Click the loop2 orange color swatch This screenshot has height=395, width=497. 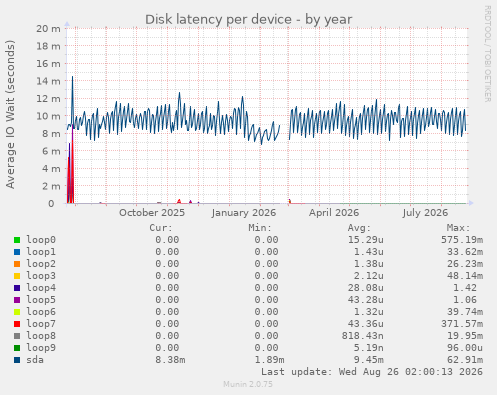point(17,264)
